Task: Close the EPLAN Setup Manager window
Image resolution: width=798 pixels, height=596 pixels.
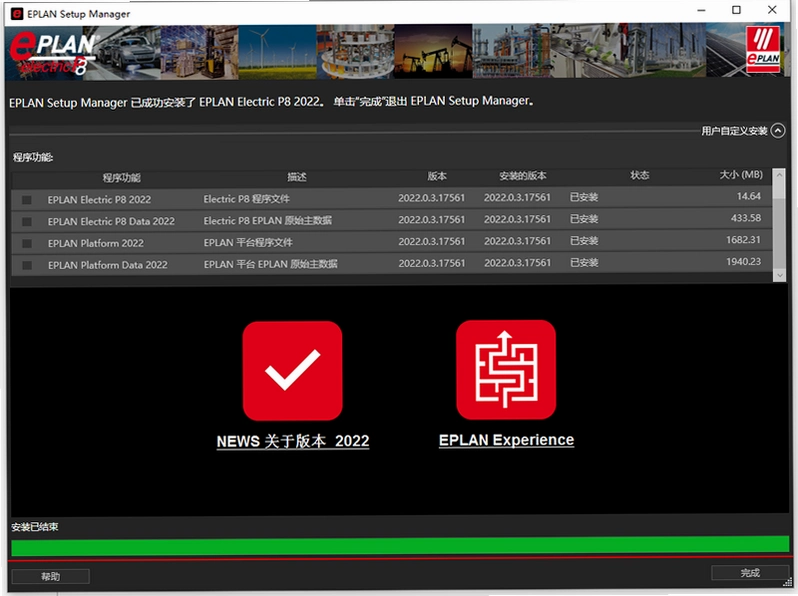Action: [x=772, y=10]
